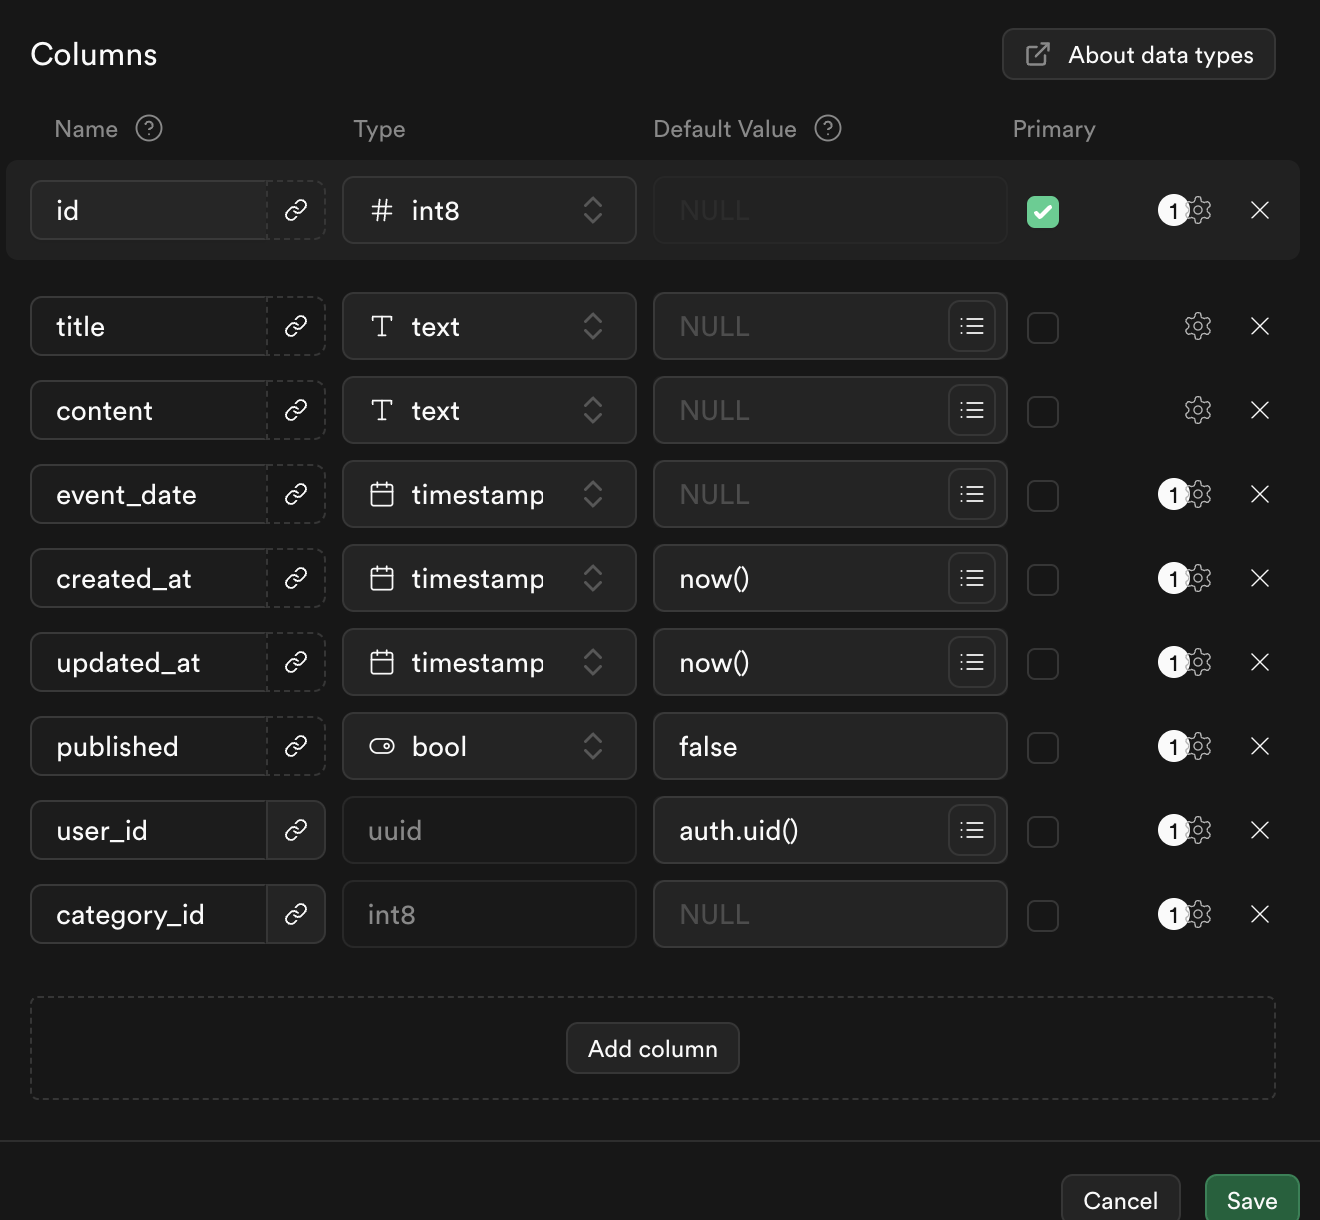Uncheck the primary key checkbox for id

click(x=1043, y=212)
